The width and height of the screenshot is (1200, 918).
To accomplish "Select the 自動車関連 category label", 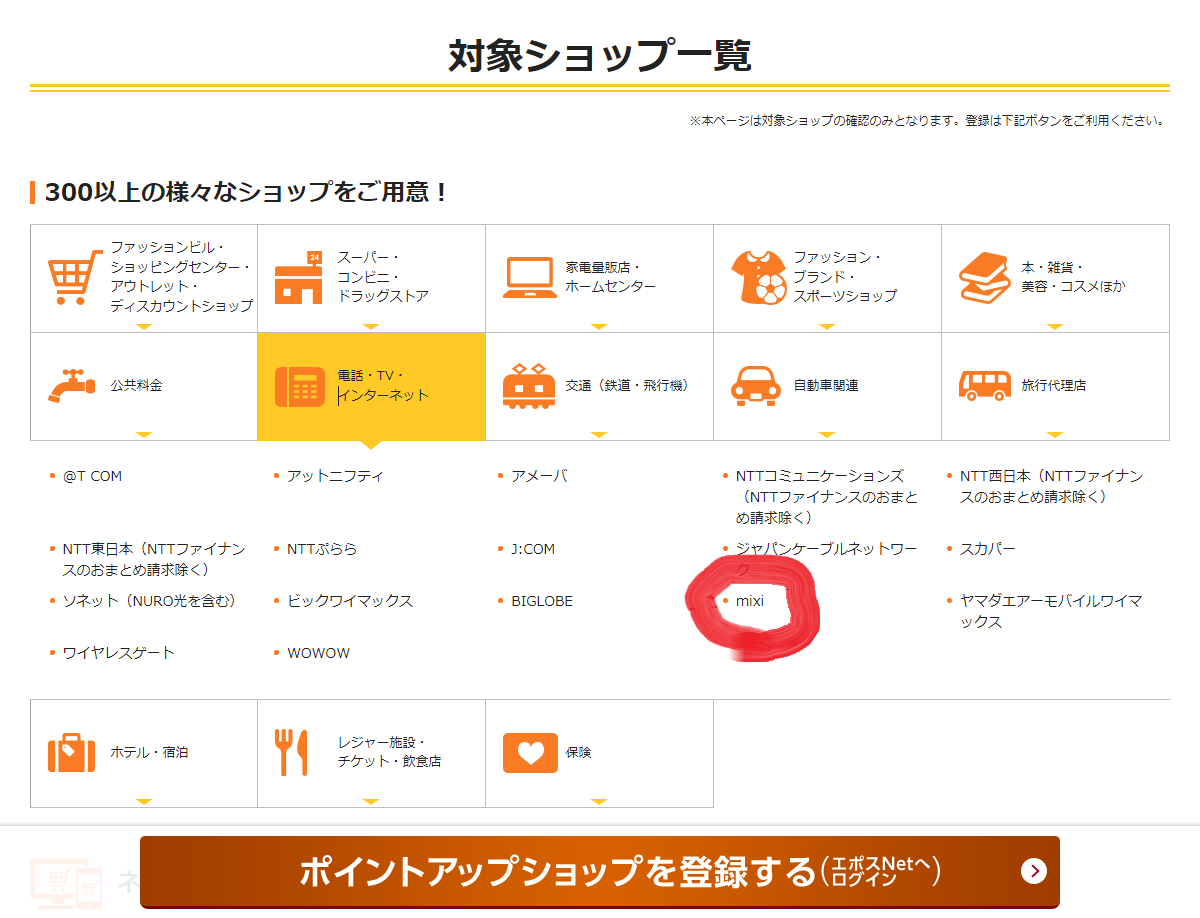I will pos(826,385).
